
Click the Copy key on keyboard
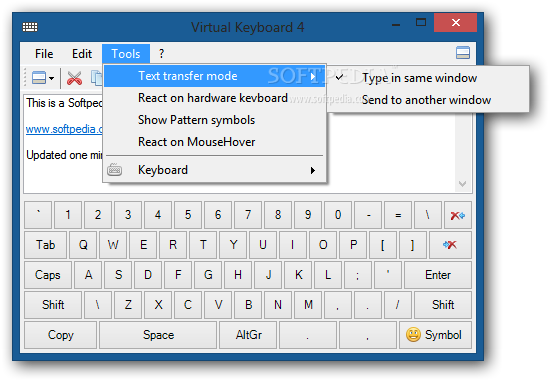coord(60,335)
